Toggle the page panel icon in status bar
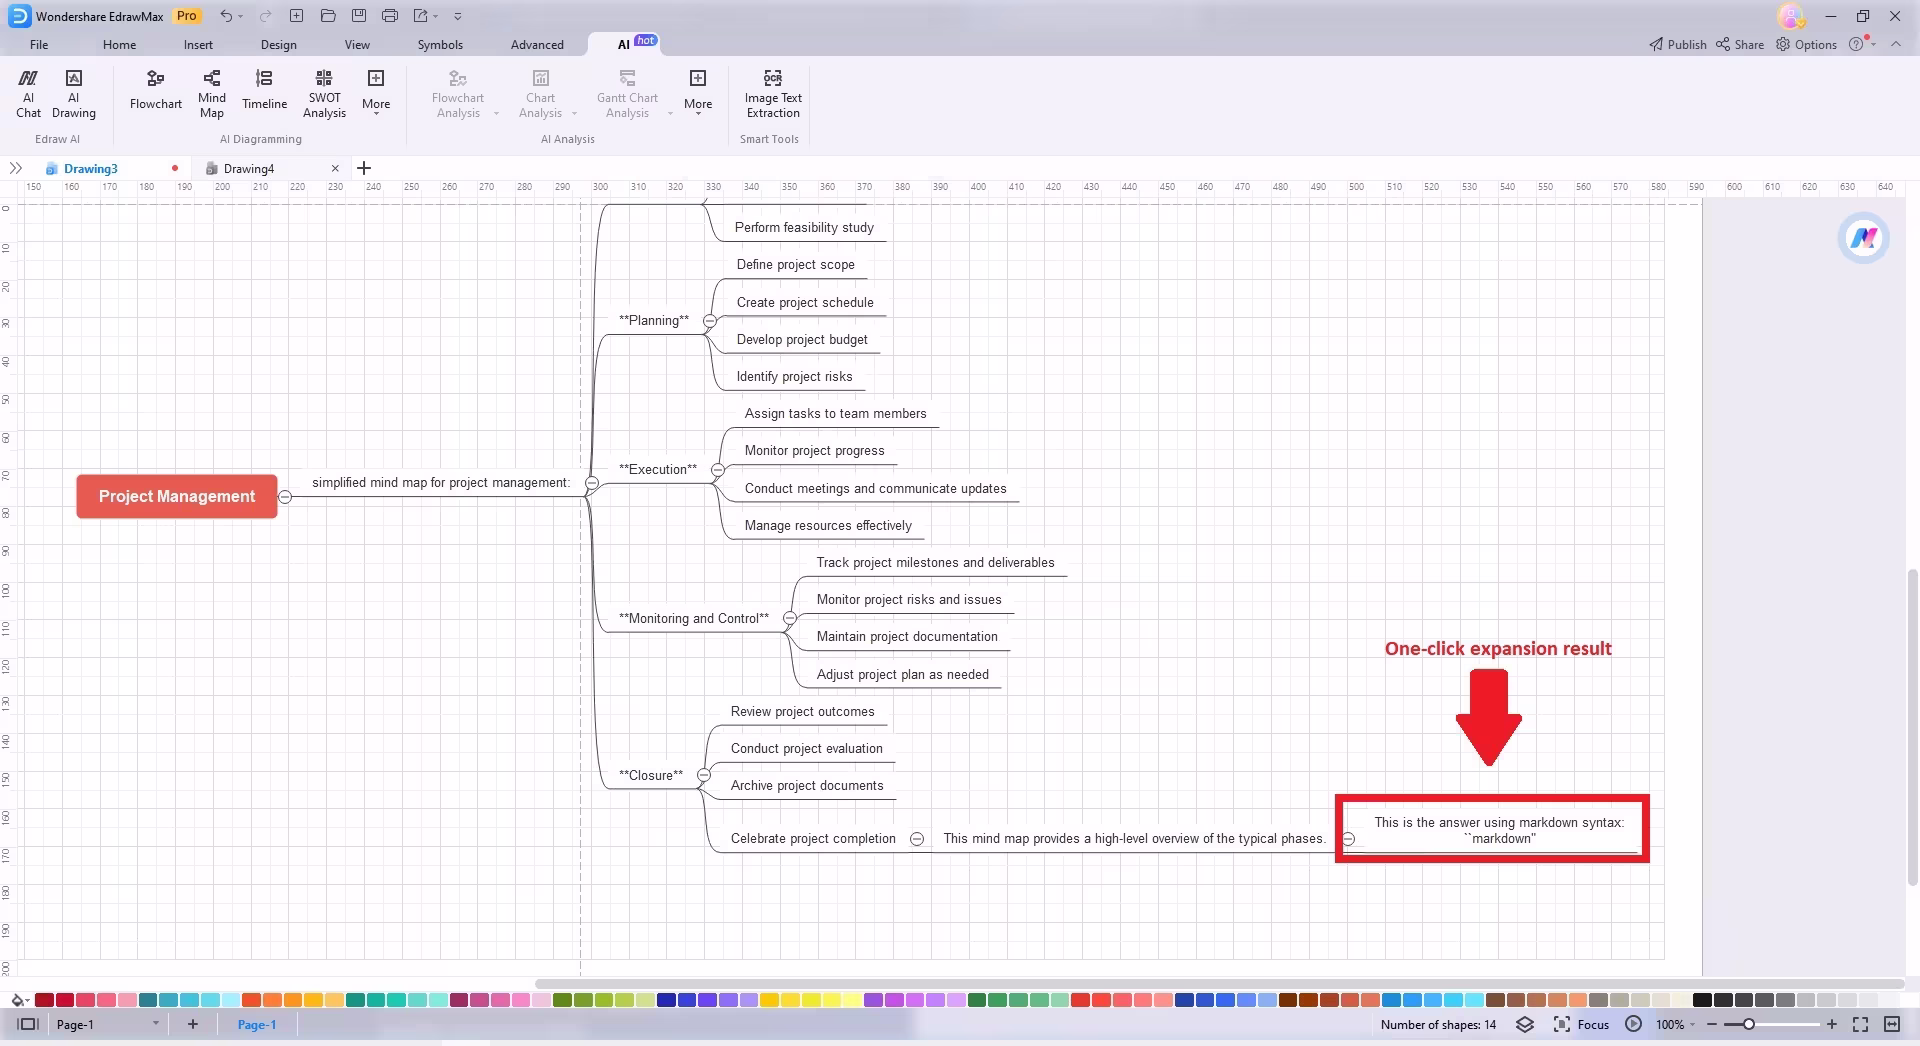 (28, 1025)
